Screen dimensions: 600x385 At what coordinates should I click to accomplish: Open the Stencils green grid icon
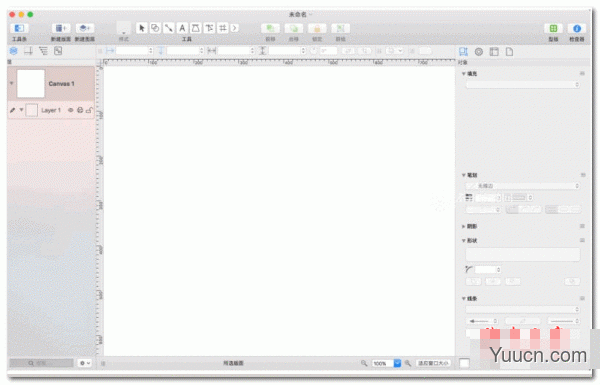pos(553,28)
